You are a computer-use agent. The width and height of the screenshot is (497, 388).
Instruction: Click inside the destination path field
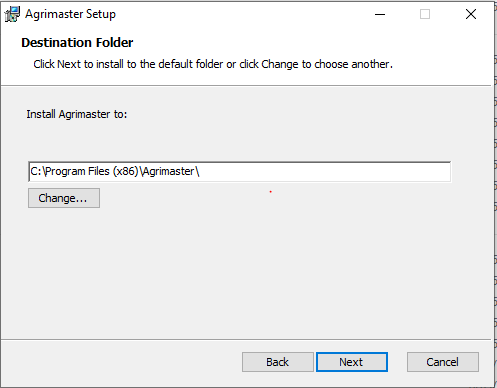pos(240,172)
